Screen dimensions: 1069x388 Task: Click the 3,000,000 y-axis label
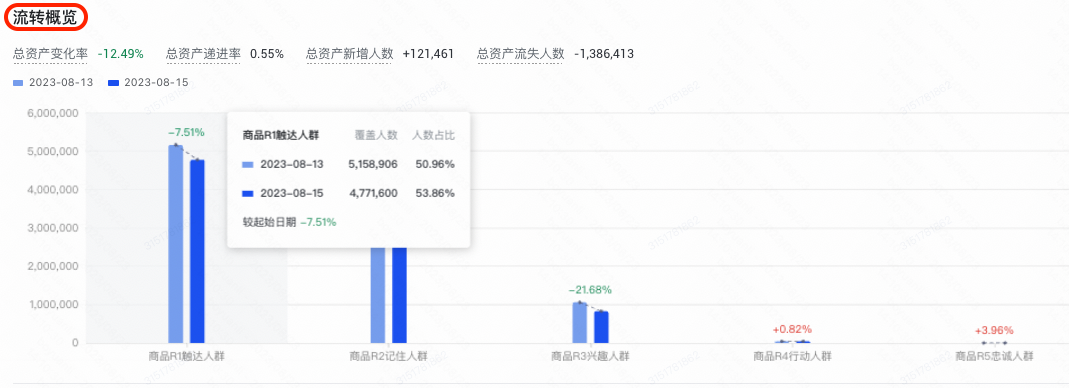(x=52, y=228)
